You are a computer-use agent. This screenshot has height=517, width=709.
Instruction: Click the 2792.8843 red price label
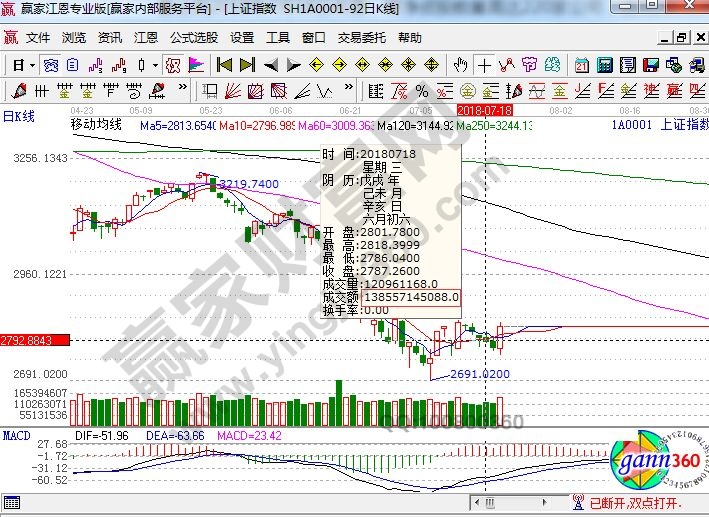click(x=34, y=341)
